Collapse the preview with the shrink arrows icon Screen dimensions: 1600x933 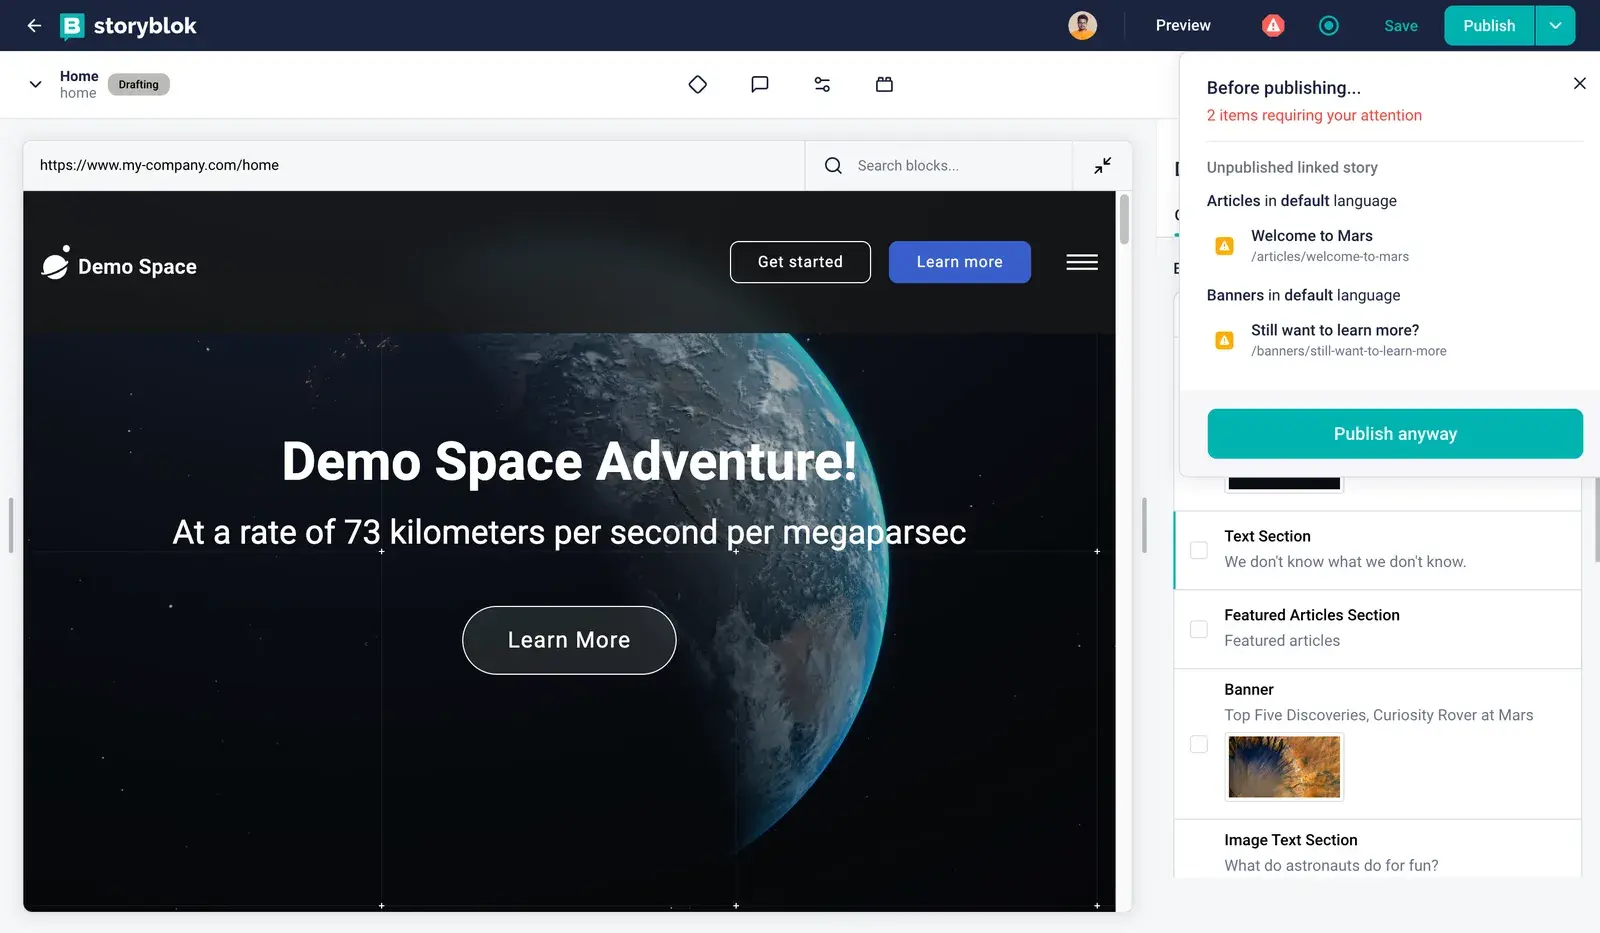coord(1102,165)
